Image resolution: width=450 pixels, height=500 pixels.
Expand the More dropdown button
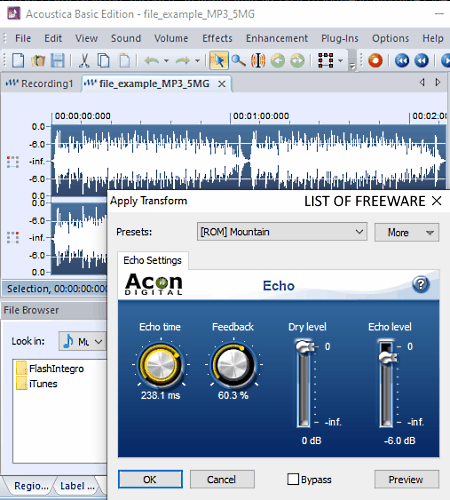click(x=407, y=232)
